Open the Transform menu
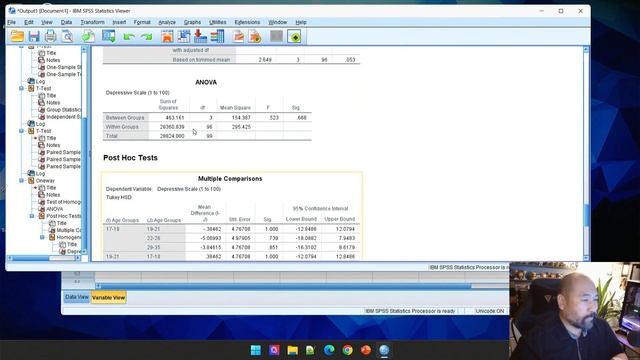This screenshot has width=640, height=360. tap(92, 22)
